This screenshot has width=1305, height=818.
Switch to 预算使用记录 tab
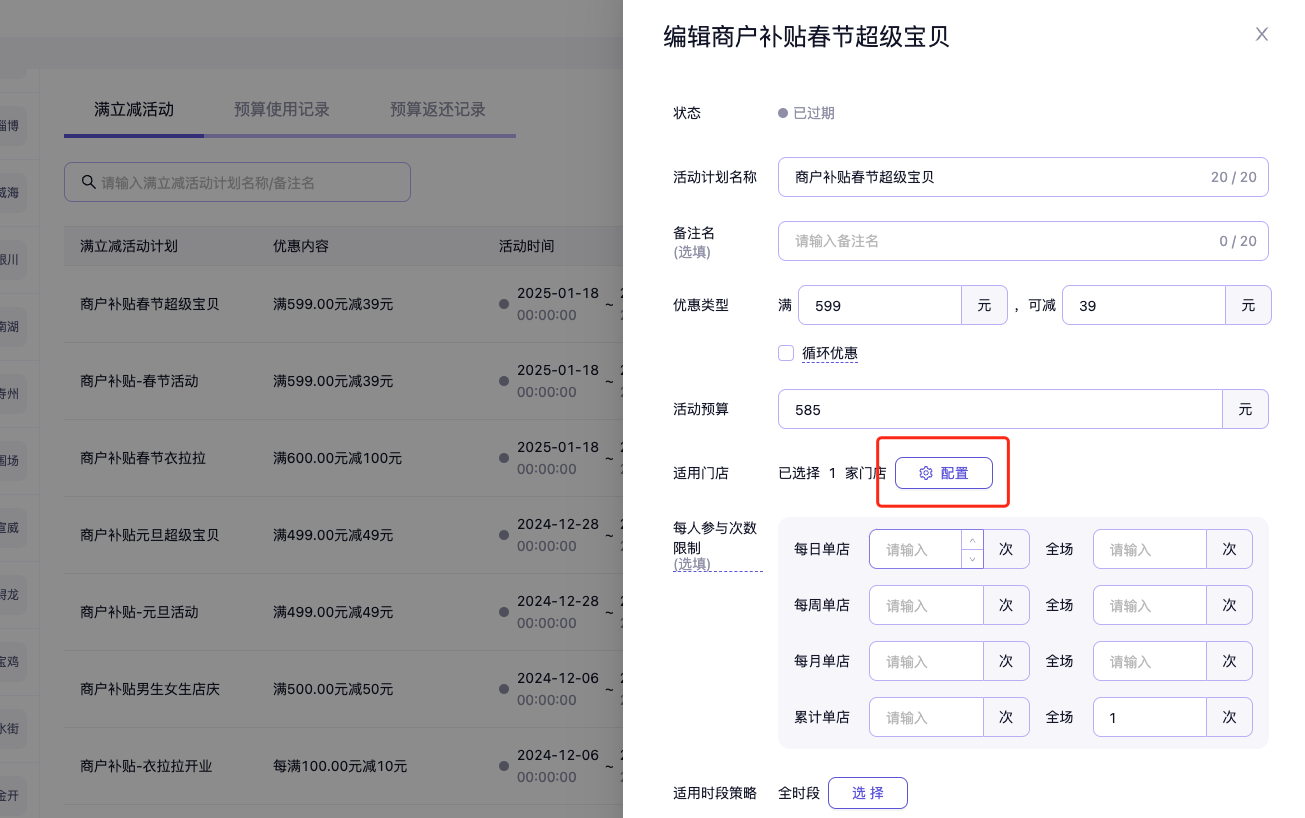pyautogui.click(x=281, y=109)
